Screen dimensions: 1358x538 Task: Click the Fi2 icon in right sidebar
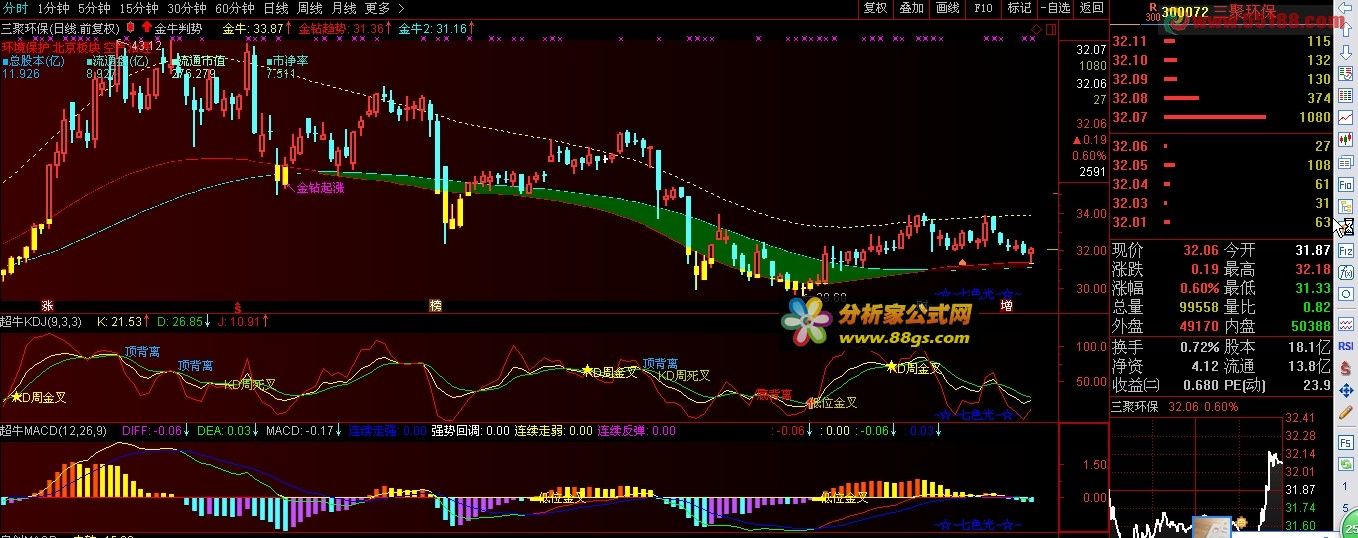(x=1346, y=251)
